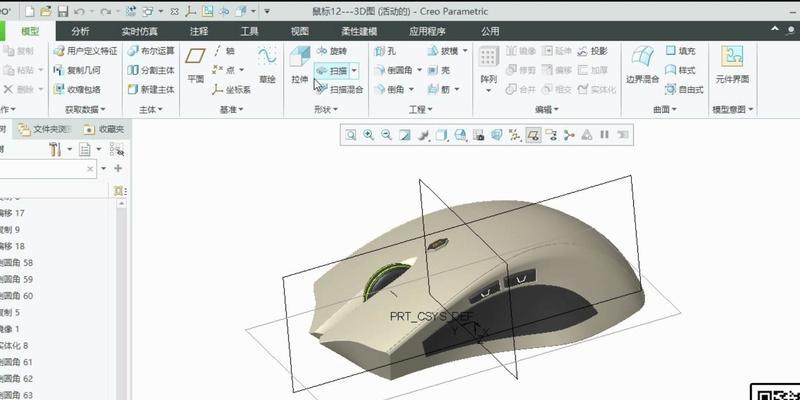Screen dimensions: 800x400
Task: Start the 扫描混合 (Swept Blend) tool
Action: tap(339, 90)
